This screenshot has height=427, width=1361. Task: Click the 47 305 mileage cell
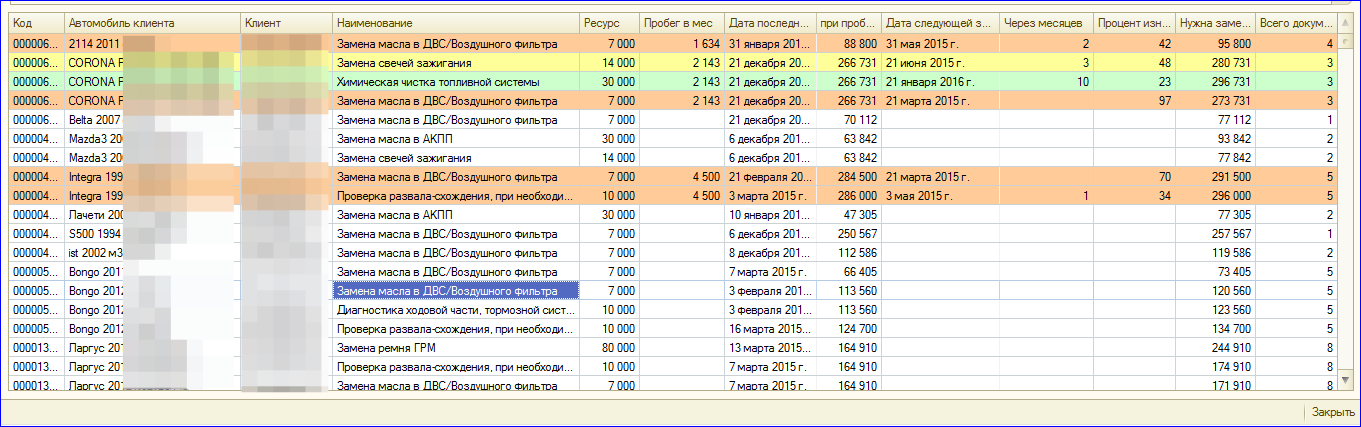tap(849, 215)
